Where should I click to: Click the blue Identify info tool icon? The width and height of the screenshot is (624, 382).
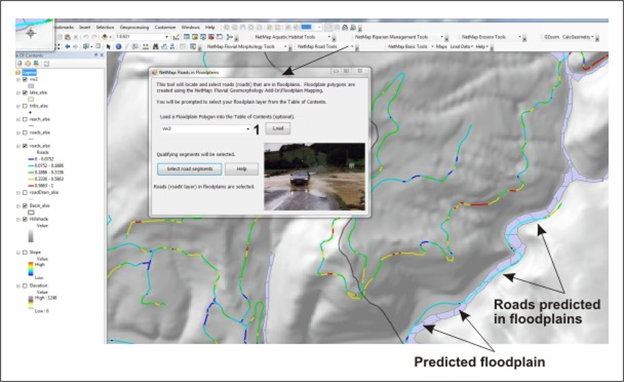click(118, 47)
